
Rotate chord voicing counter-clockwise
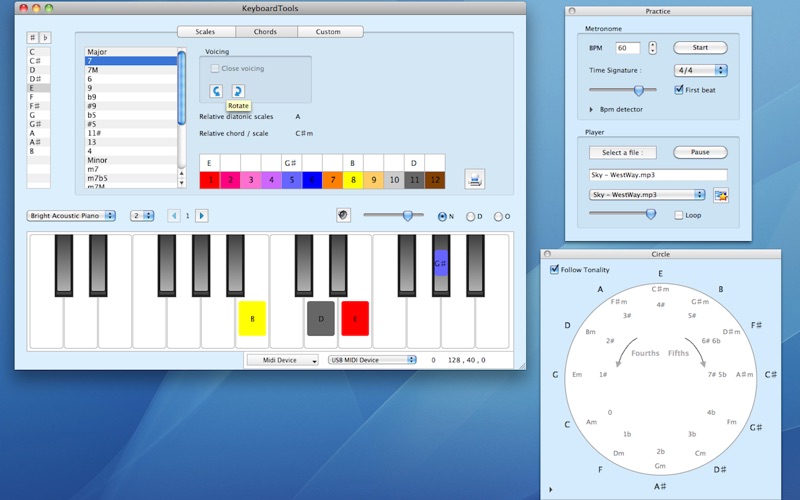(216, 91)
